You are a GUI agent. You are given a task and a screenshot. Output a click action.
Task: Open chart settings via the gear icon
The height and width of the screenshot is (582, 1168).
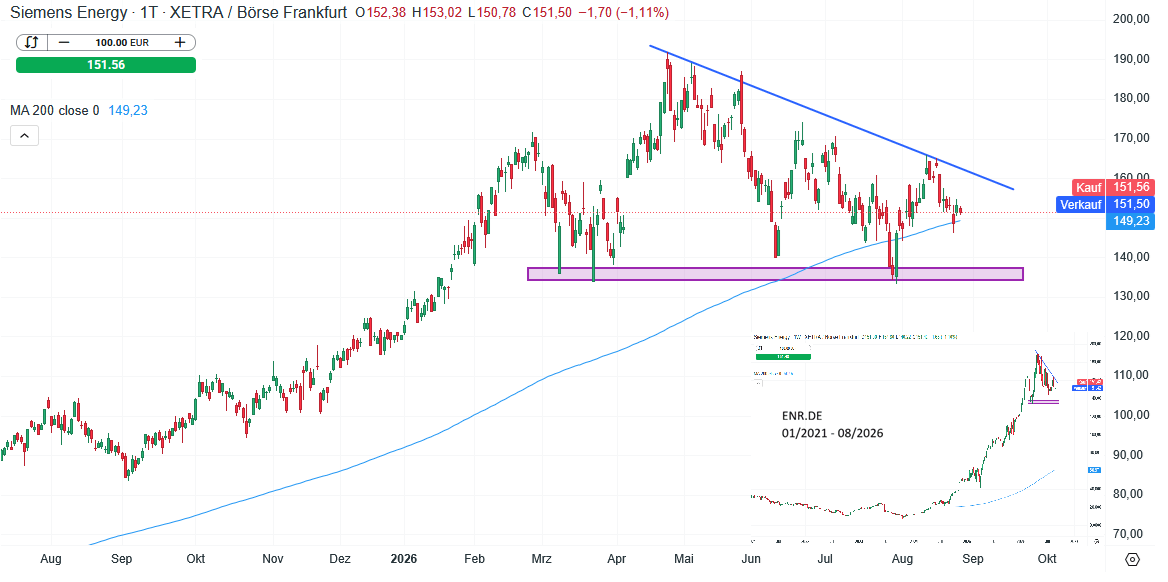coord(1133,560)
